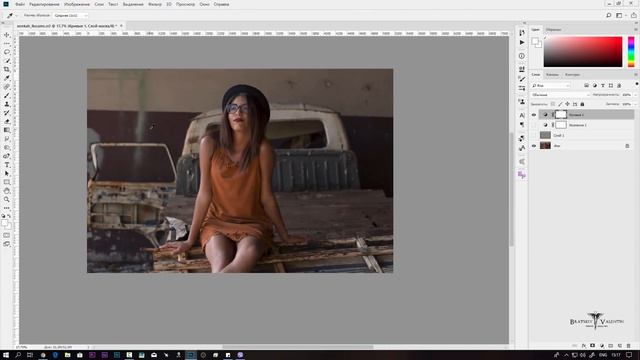Open the Character panel icon
The height and width of the screenshot is (360, 640).
(x=522, y=116)
